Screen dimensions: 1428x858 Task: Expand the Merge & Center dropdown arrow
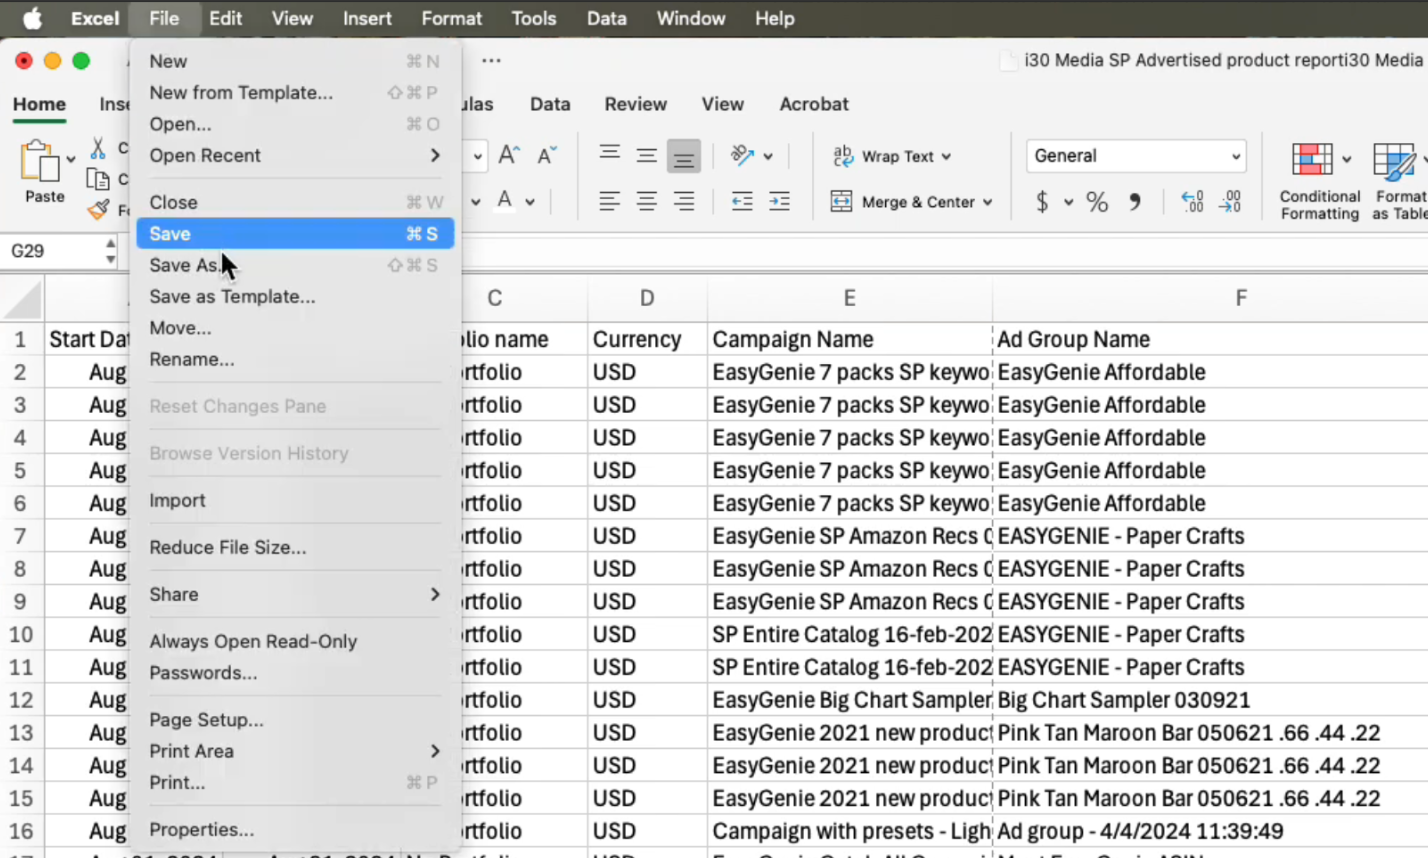coord(988,202)
